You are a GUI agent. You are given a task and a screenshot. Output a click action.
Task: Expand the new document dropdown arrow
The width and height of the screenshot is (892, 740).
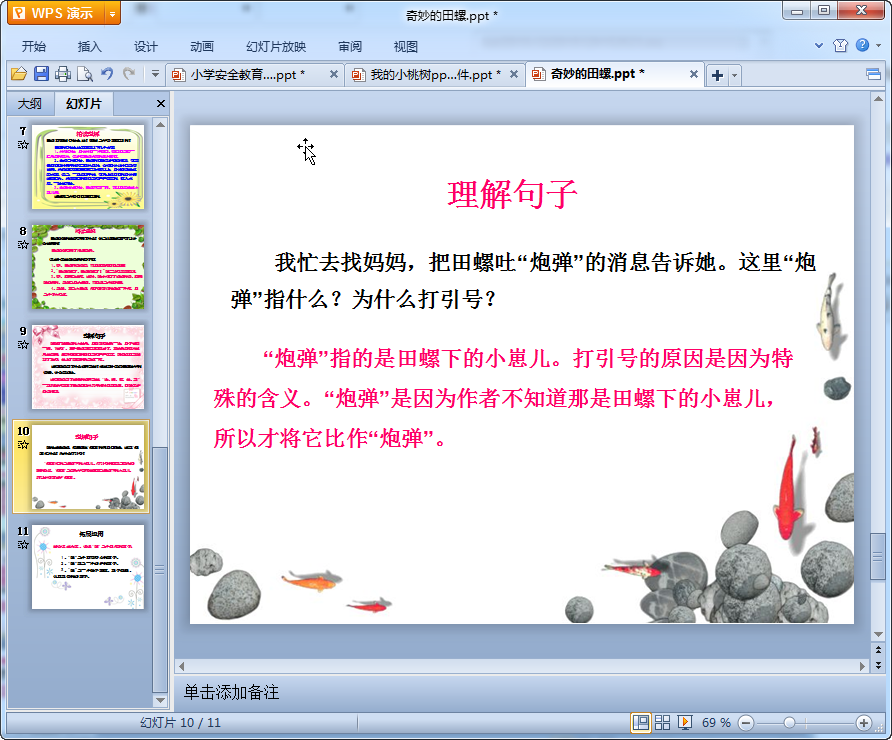click(734, 75)
